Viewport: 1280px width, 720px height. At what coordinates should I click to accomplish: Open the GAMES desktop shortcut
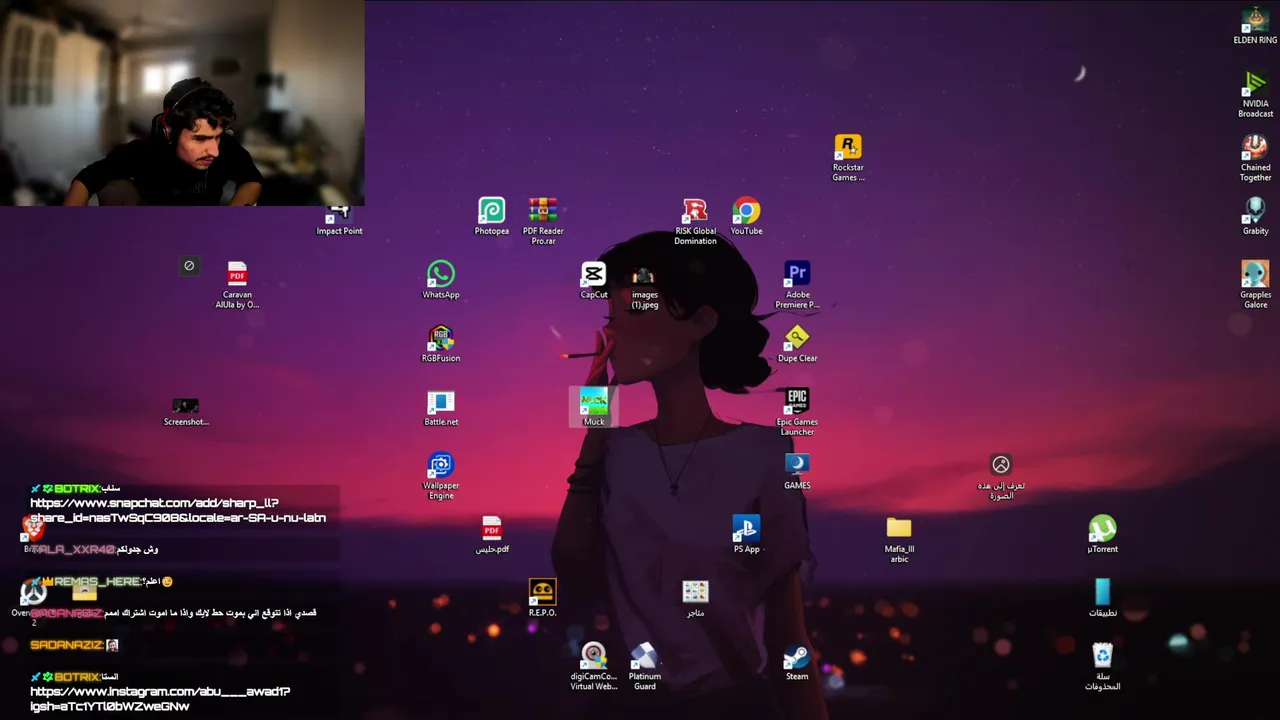click(x=797, y=471)
